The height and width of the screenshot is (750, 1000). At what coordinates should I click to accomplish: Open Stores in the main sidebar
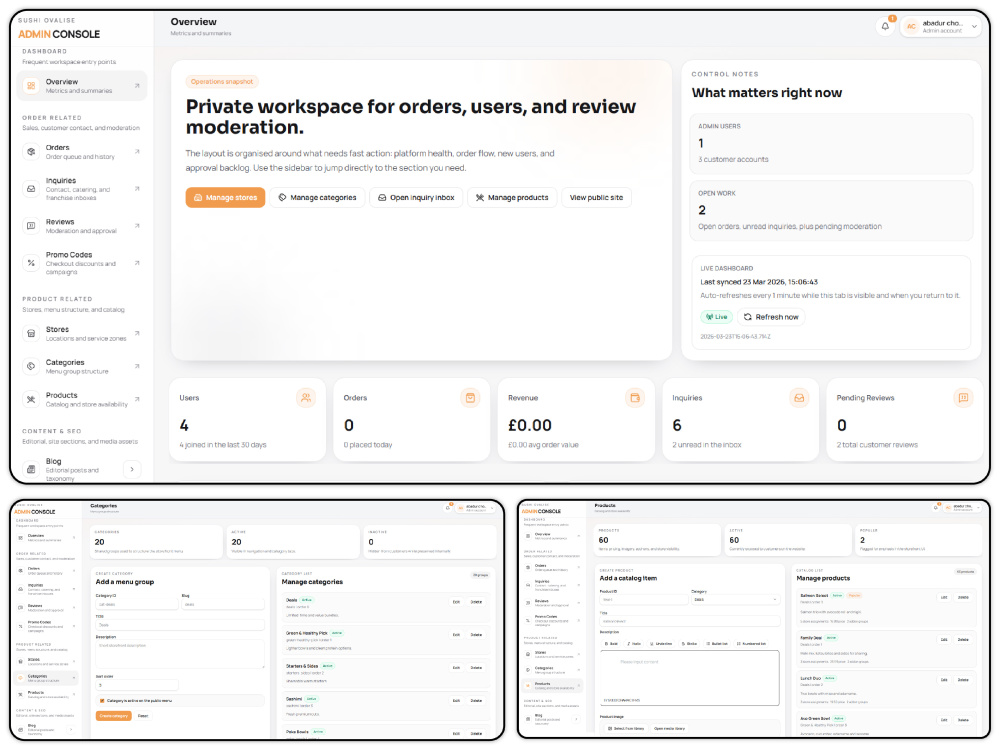(82, 334)
